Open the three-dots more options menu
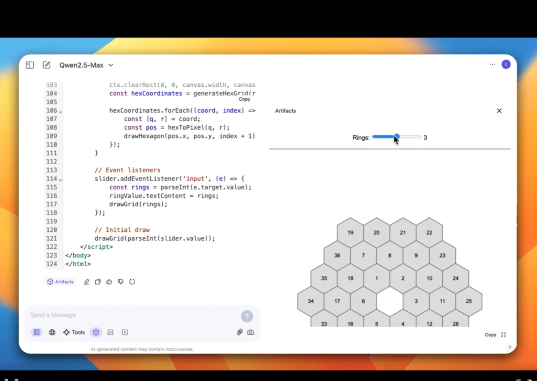537x381 pixels. (492, 64)
